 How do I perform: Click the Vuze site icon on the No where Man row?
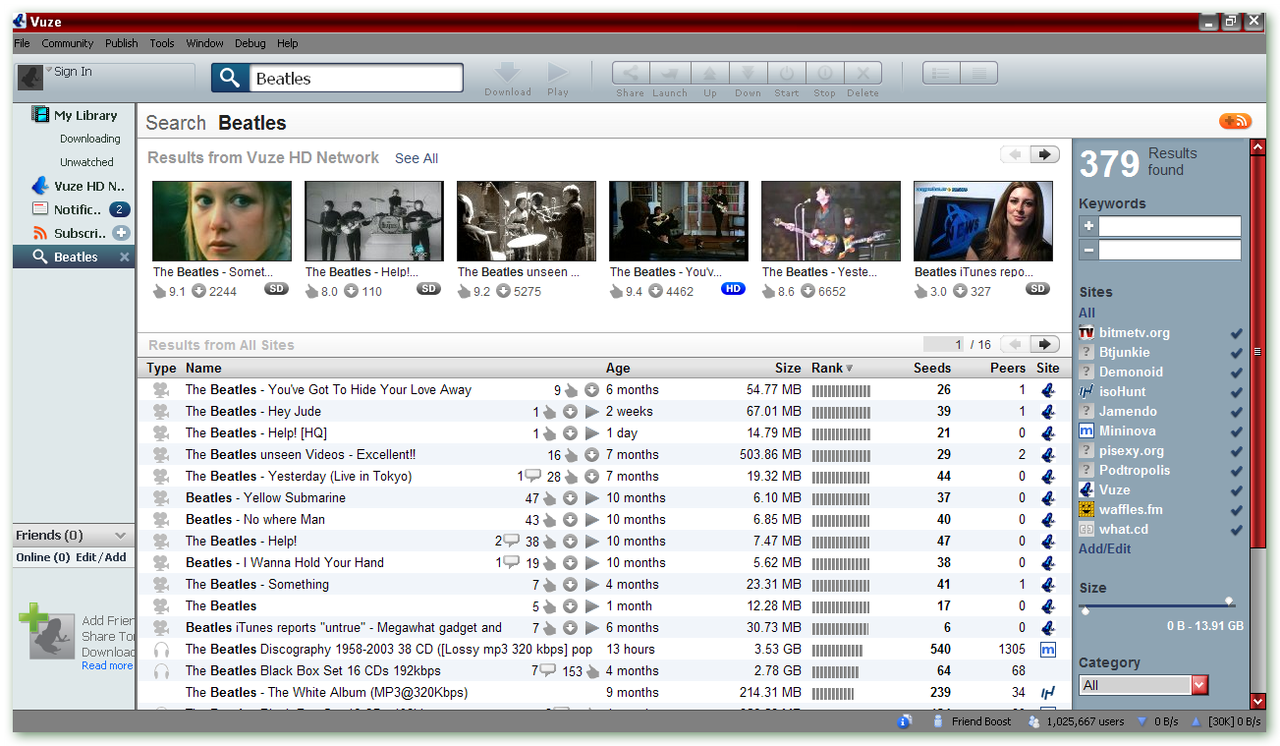(1048, 520)
